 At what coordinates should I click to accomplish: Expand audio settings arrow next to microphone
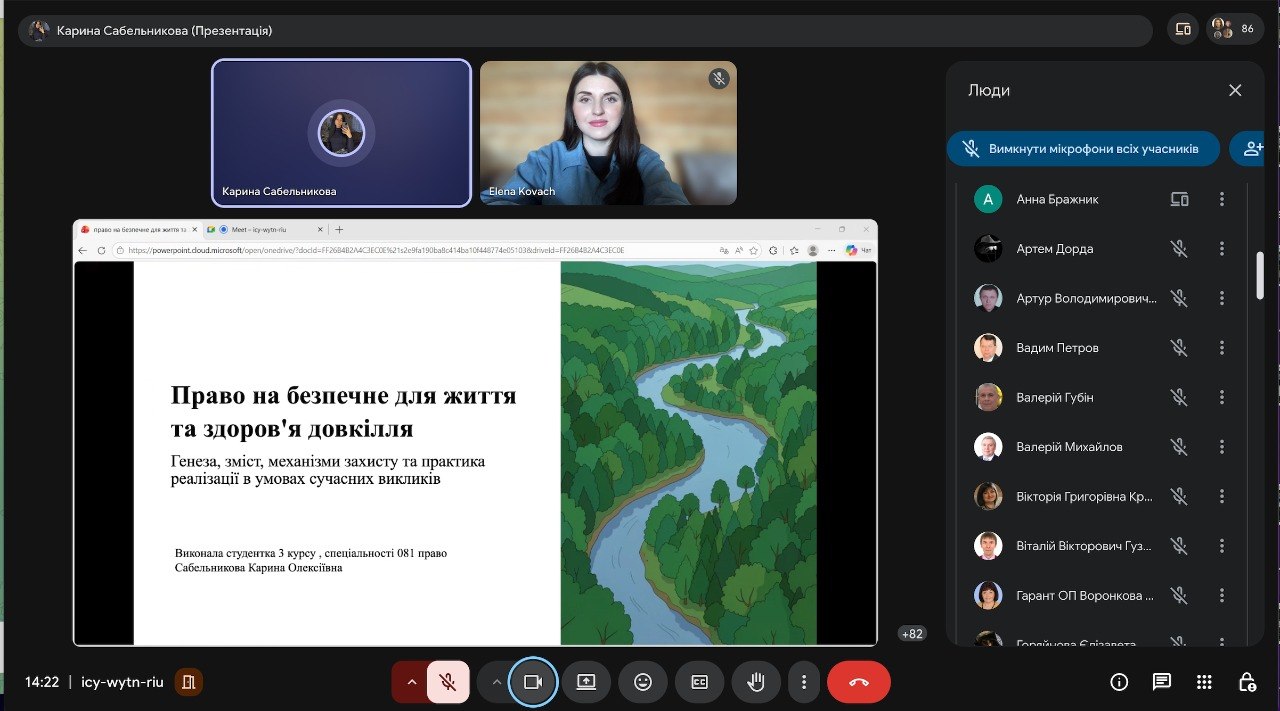tap(410, 682)
